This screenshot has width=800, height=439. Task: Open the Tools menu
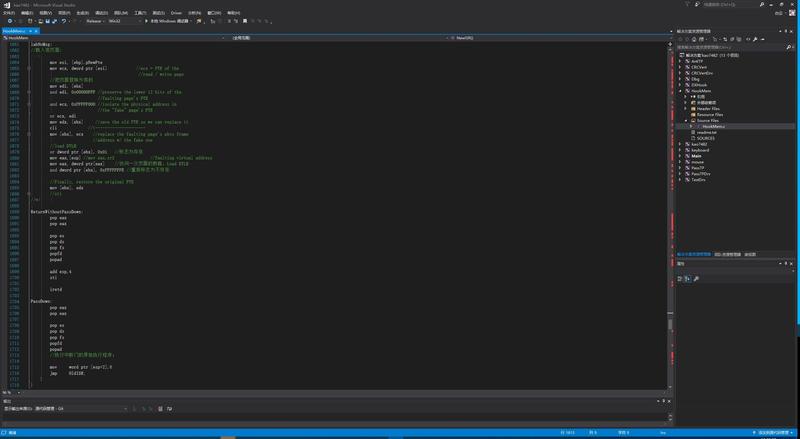(140, 13)
